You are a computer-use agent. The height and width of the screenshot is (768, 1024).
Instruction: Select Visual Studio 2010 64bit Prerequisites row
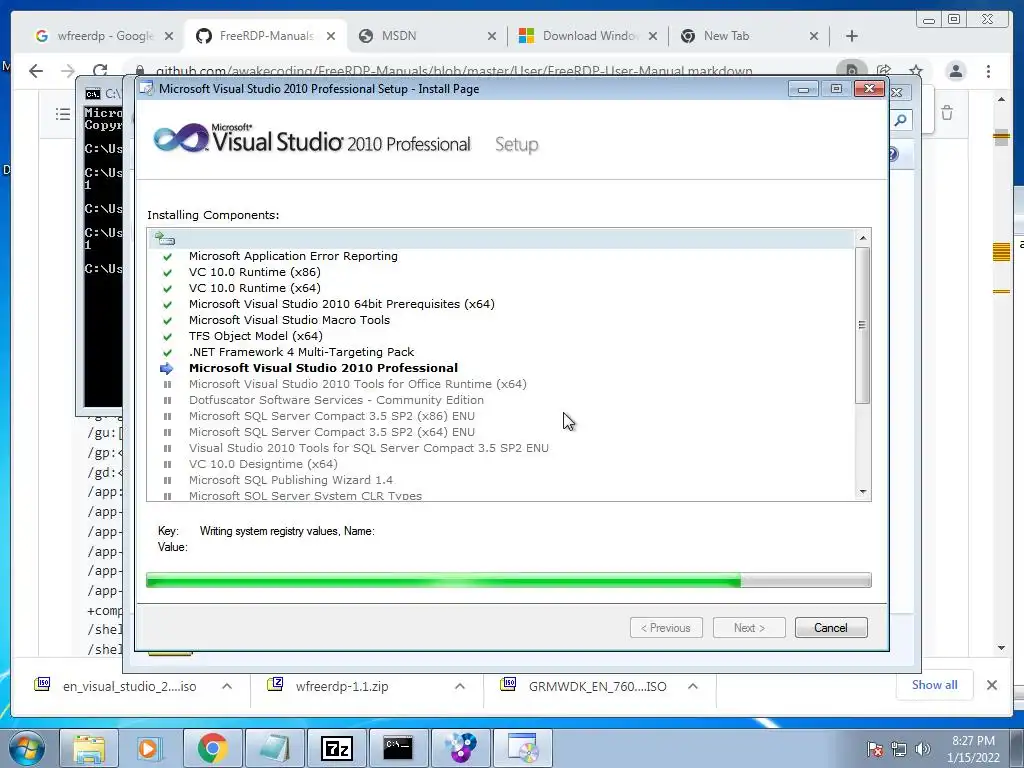342,304
